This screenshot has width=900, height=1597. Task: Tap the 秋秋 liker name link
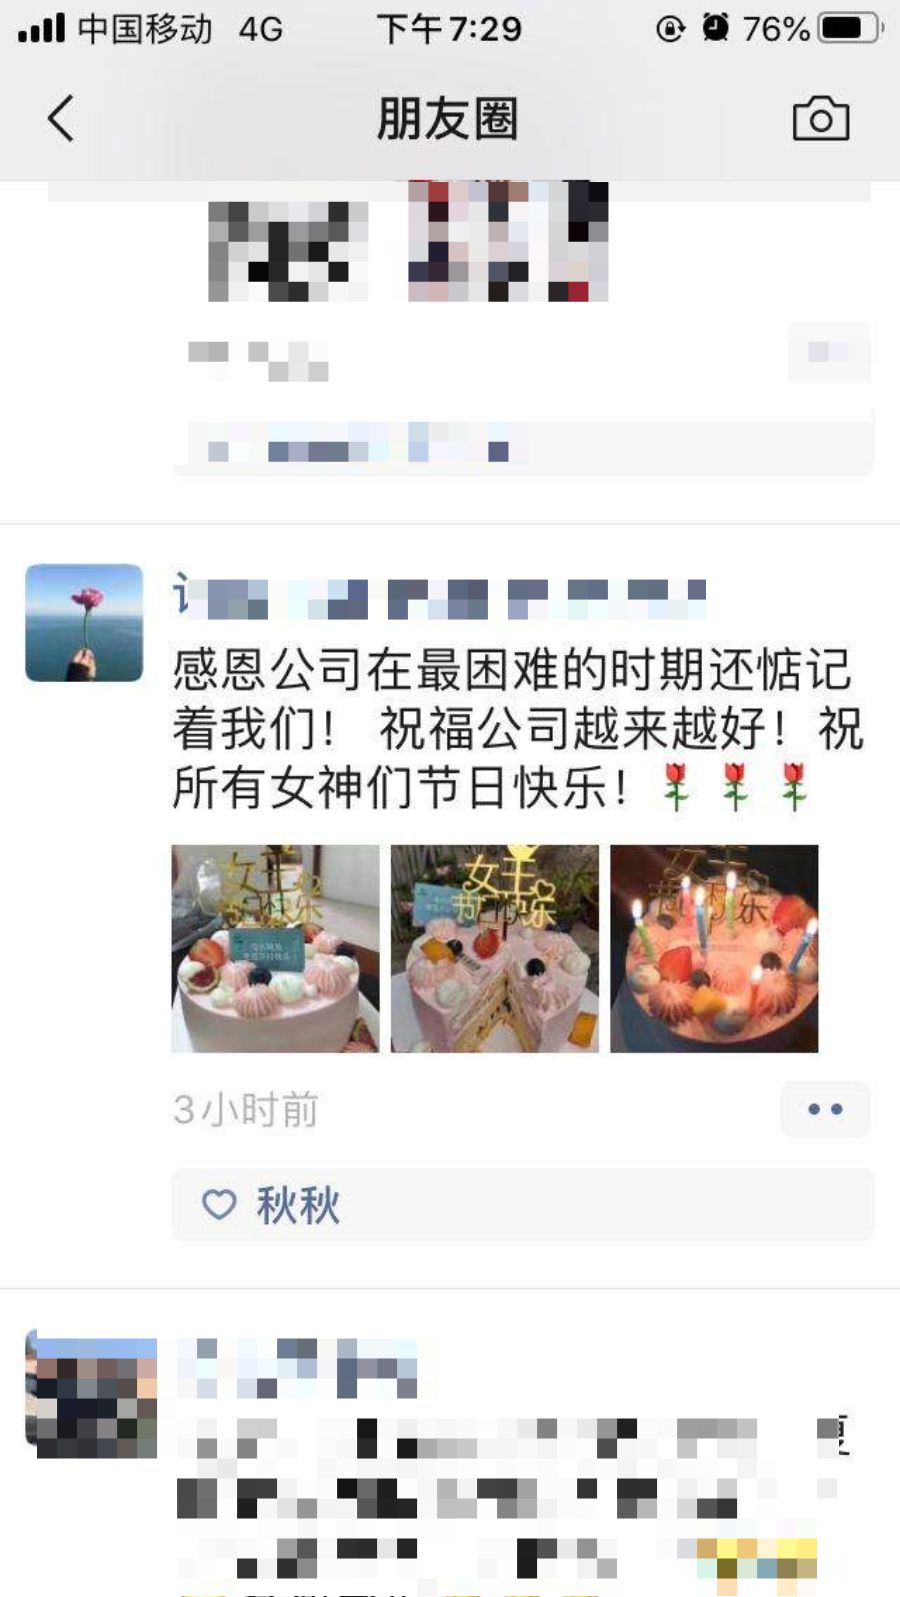298,1205
